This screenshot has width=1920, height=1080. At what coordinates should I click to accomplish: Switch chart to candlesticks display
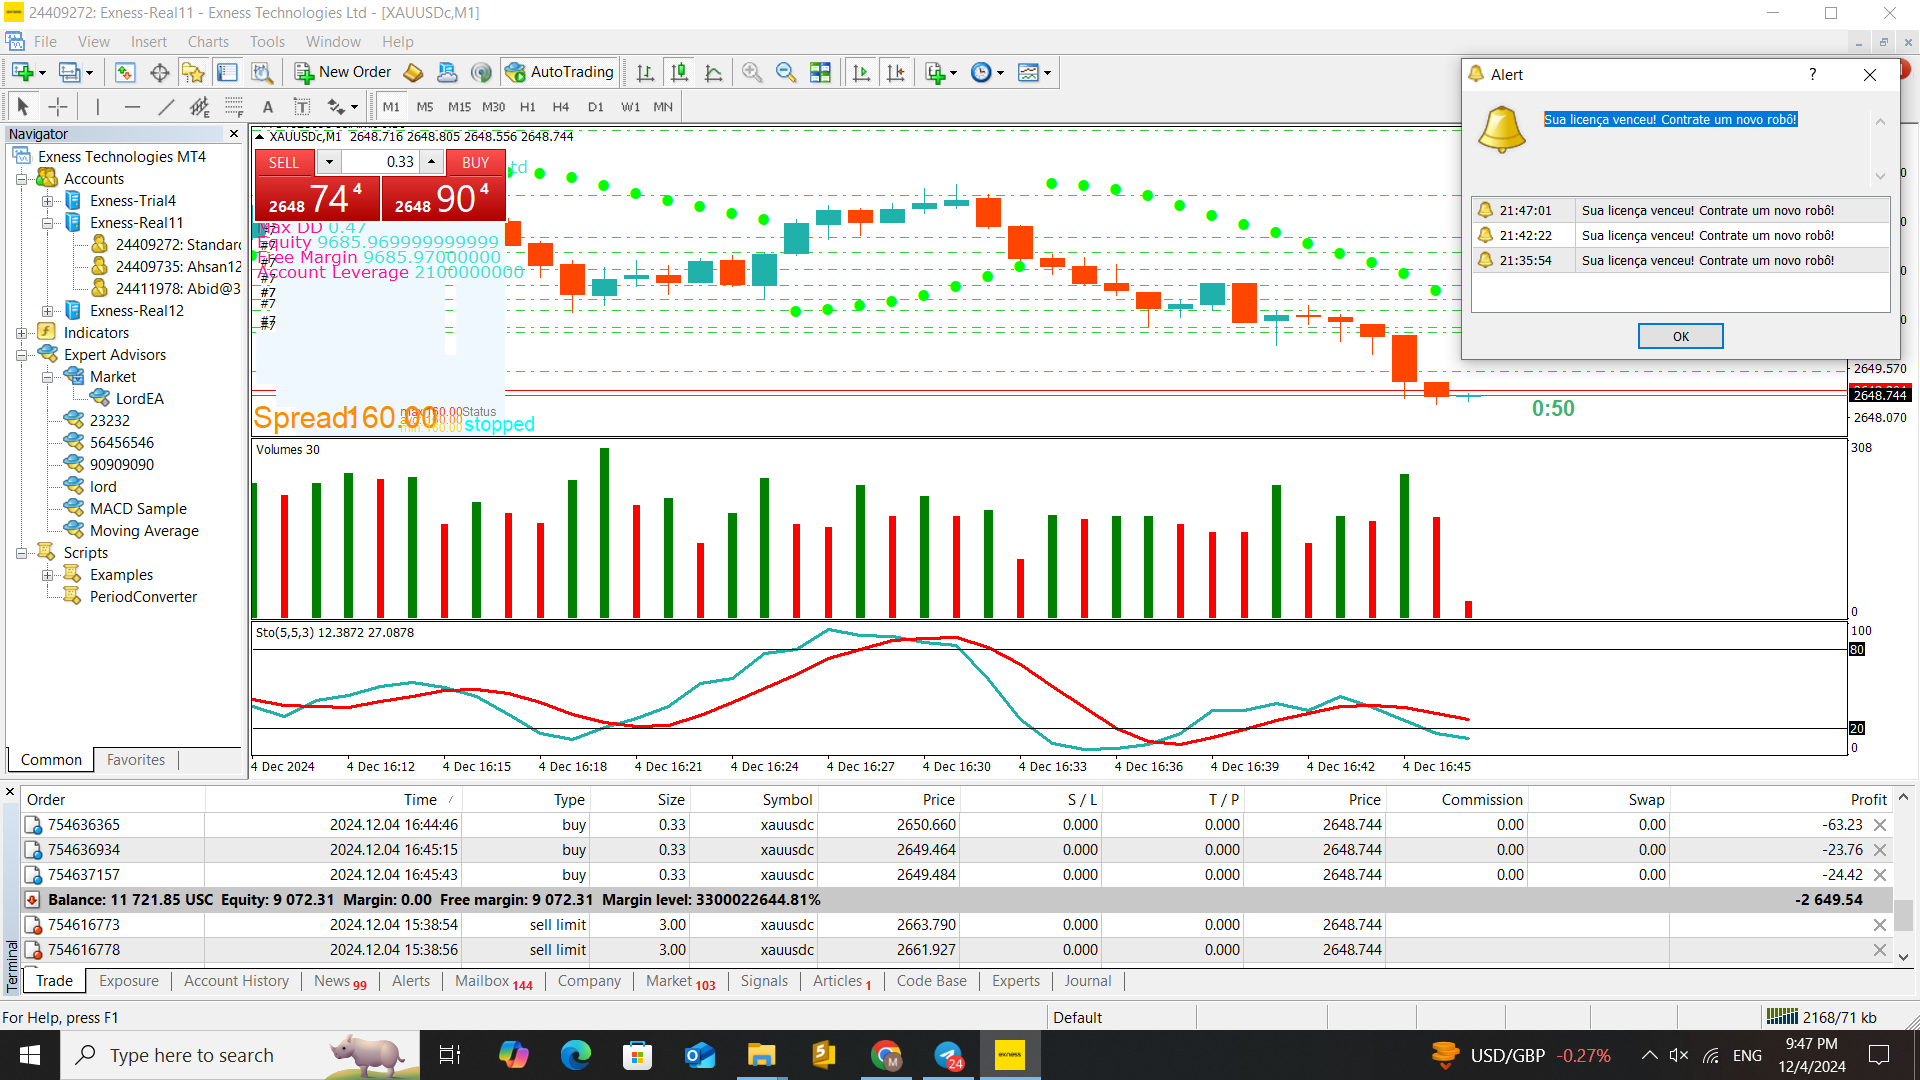(679, 72)
